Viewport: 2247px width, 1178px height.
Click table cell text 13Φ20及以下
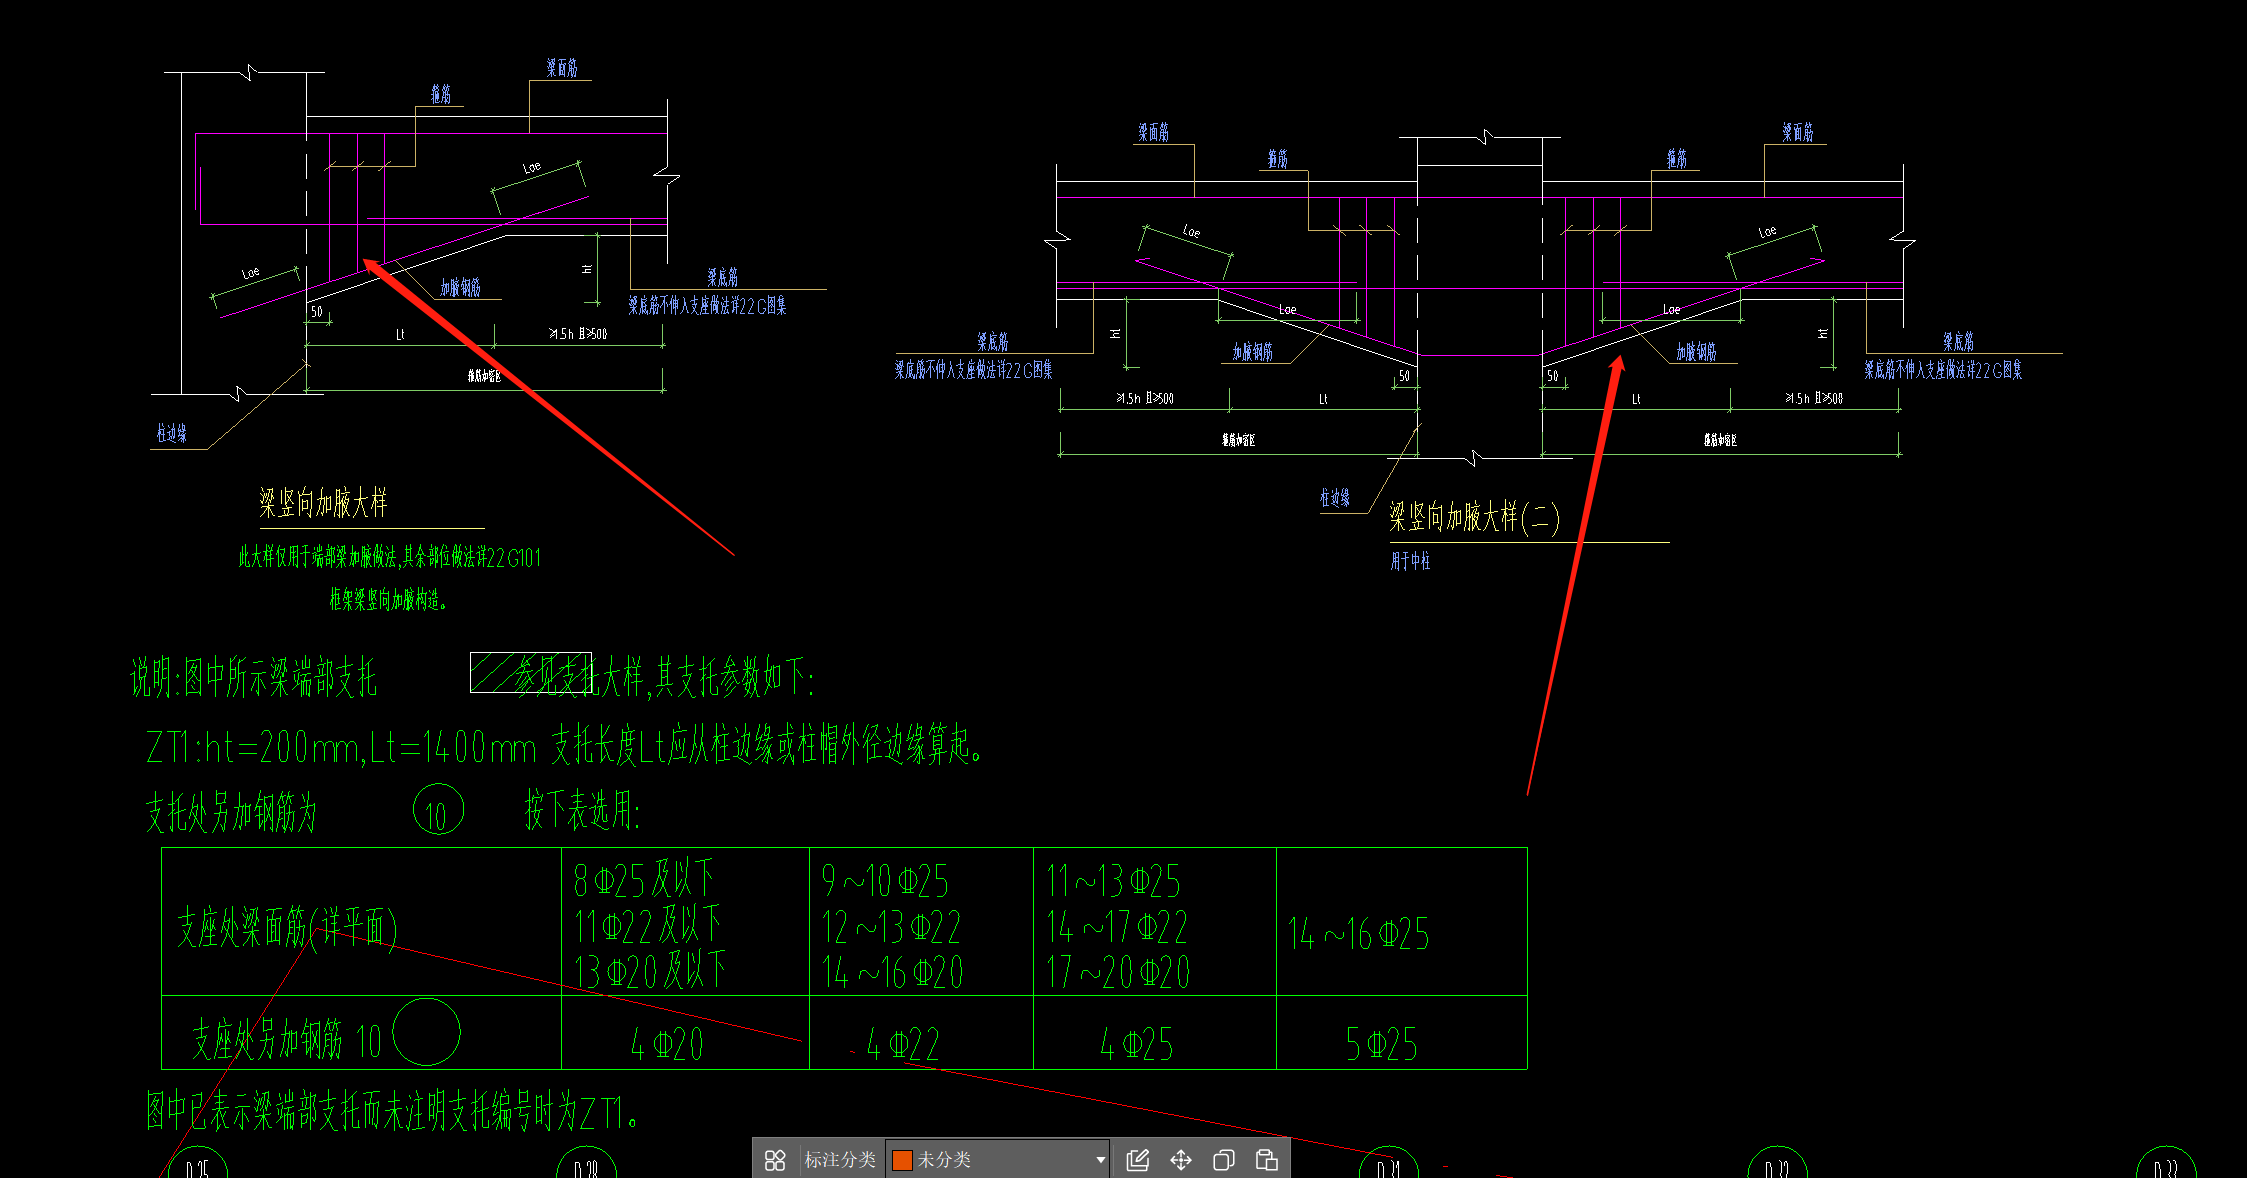(x=650, y=971)
